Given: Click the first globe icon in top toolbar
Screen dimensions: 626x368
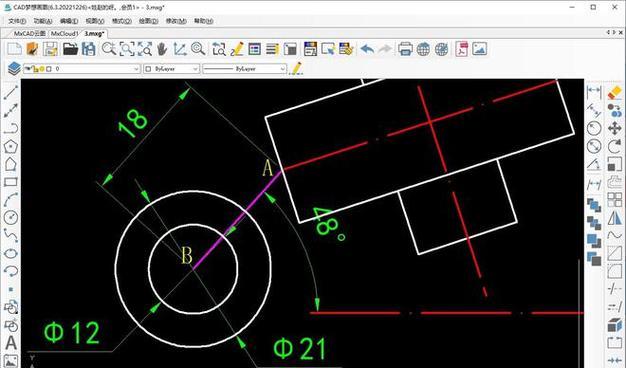Looking at the screenshot, I should (423, 49).
